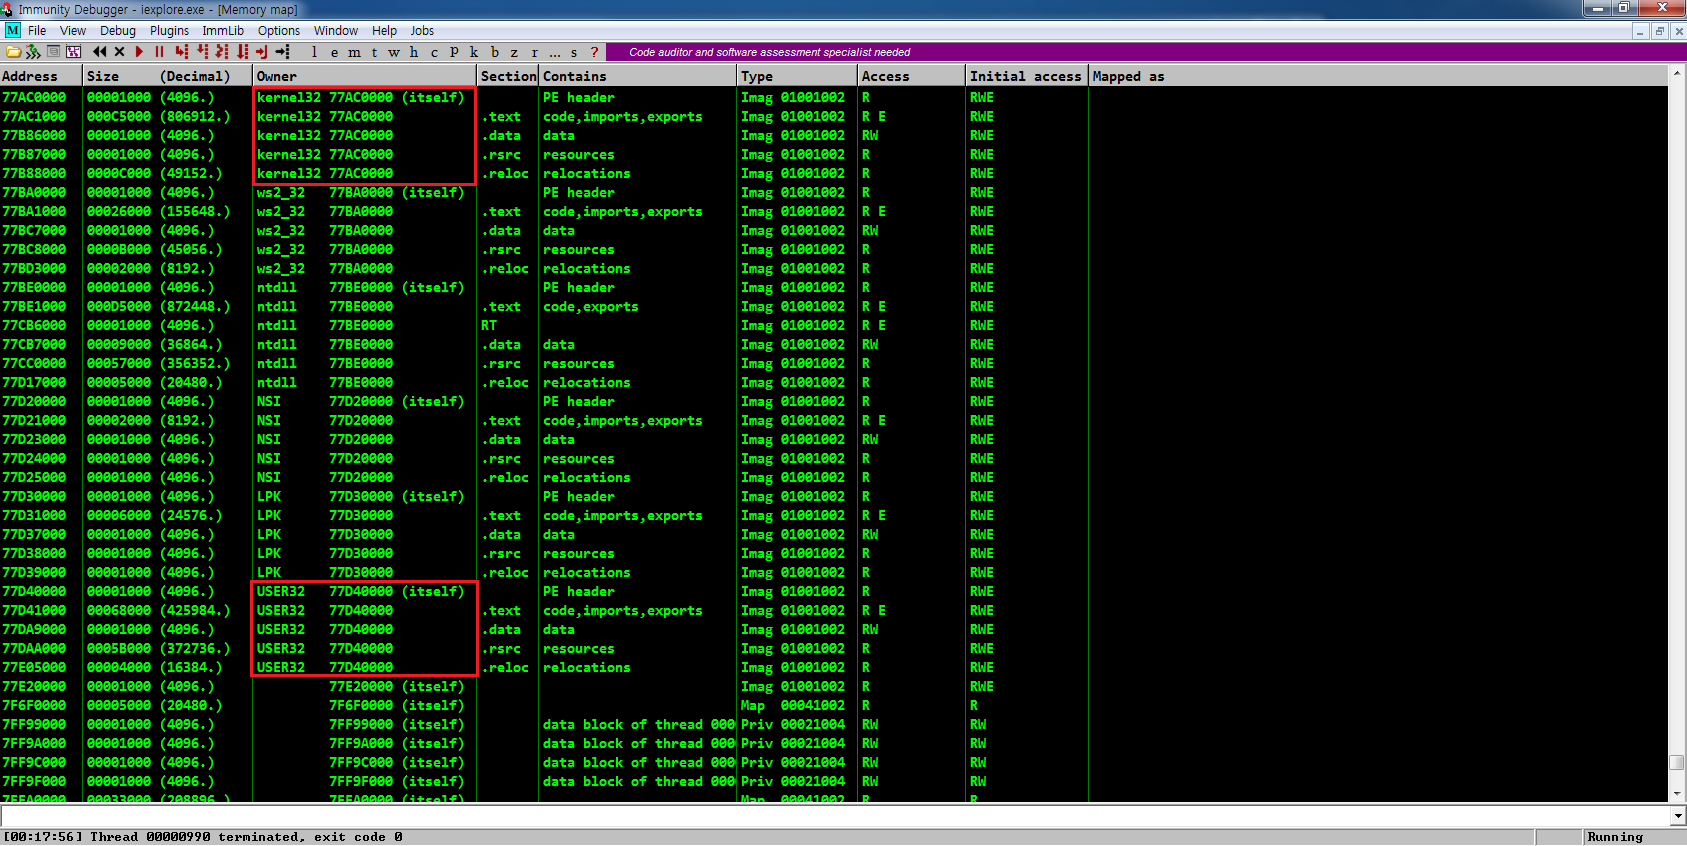Show hardware breakpoints via 'z' button
Viewport: 1687px width, 846px height.
coord(514,52)
